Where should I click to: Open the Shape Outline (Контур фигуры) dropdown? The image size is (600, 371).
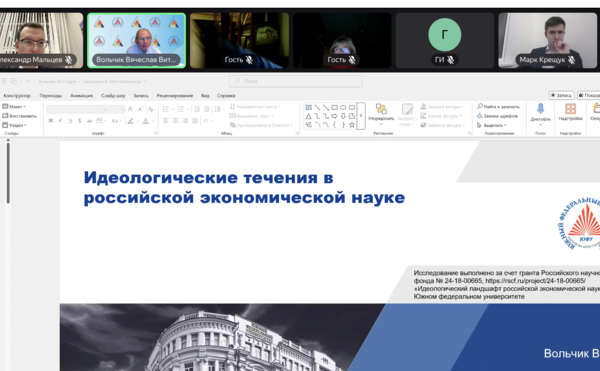[x=442, y=116]
